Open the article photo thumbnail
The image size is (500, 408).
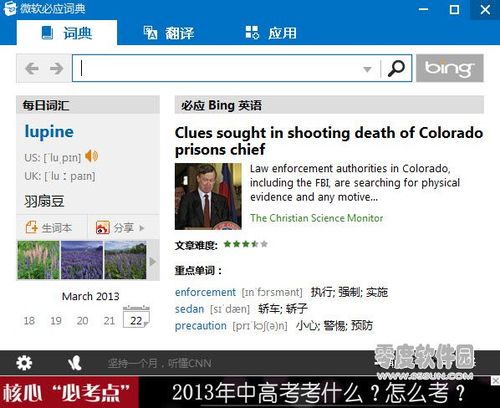(208, 196)
